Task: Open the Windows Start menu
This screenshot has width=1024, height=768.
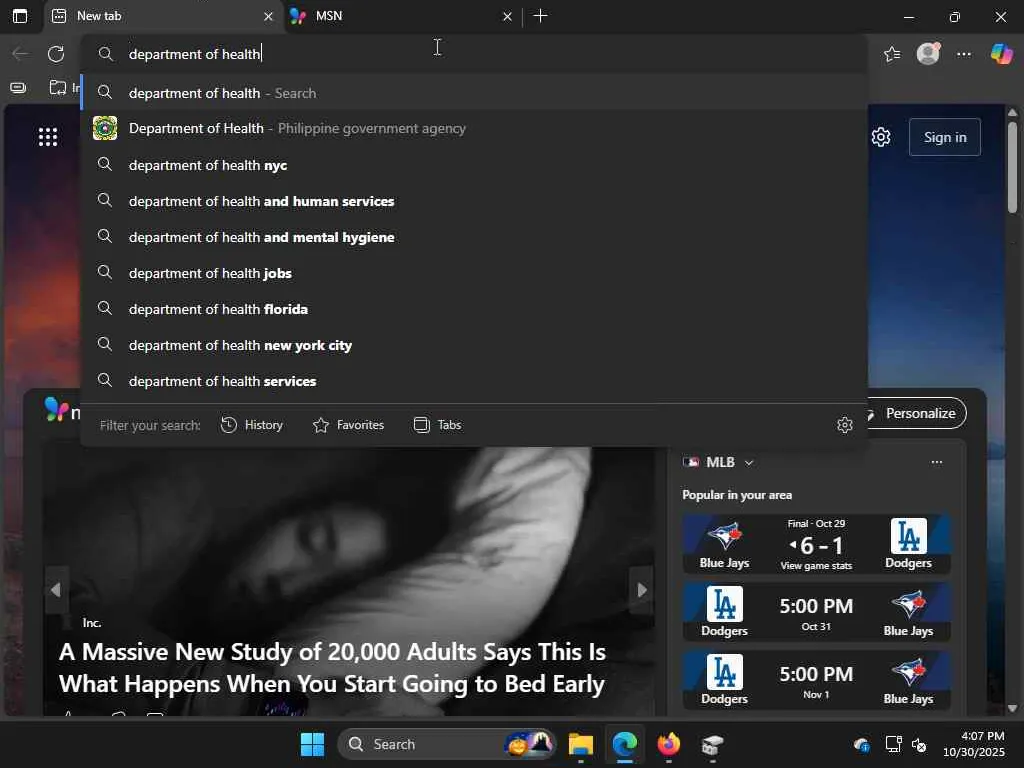Action: 312,744
